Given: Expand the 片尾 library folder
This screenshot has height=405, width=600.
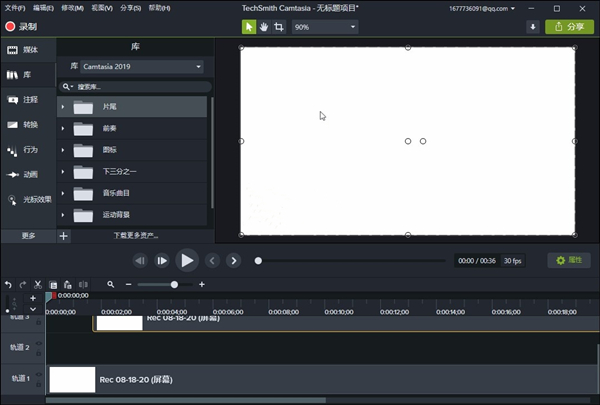Looking at the screenshot, I should [62, 106].
